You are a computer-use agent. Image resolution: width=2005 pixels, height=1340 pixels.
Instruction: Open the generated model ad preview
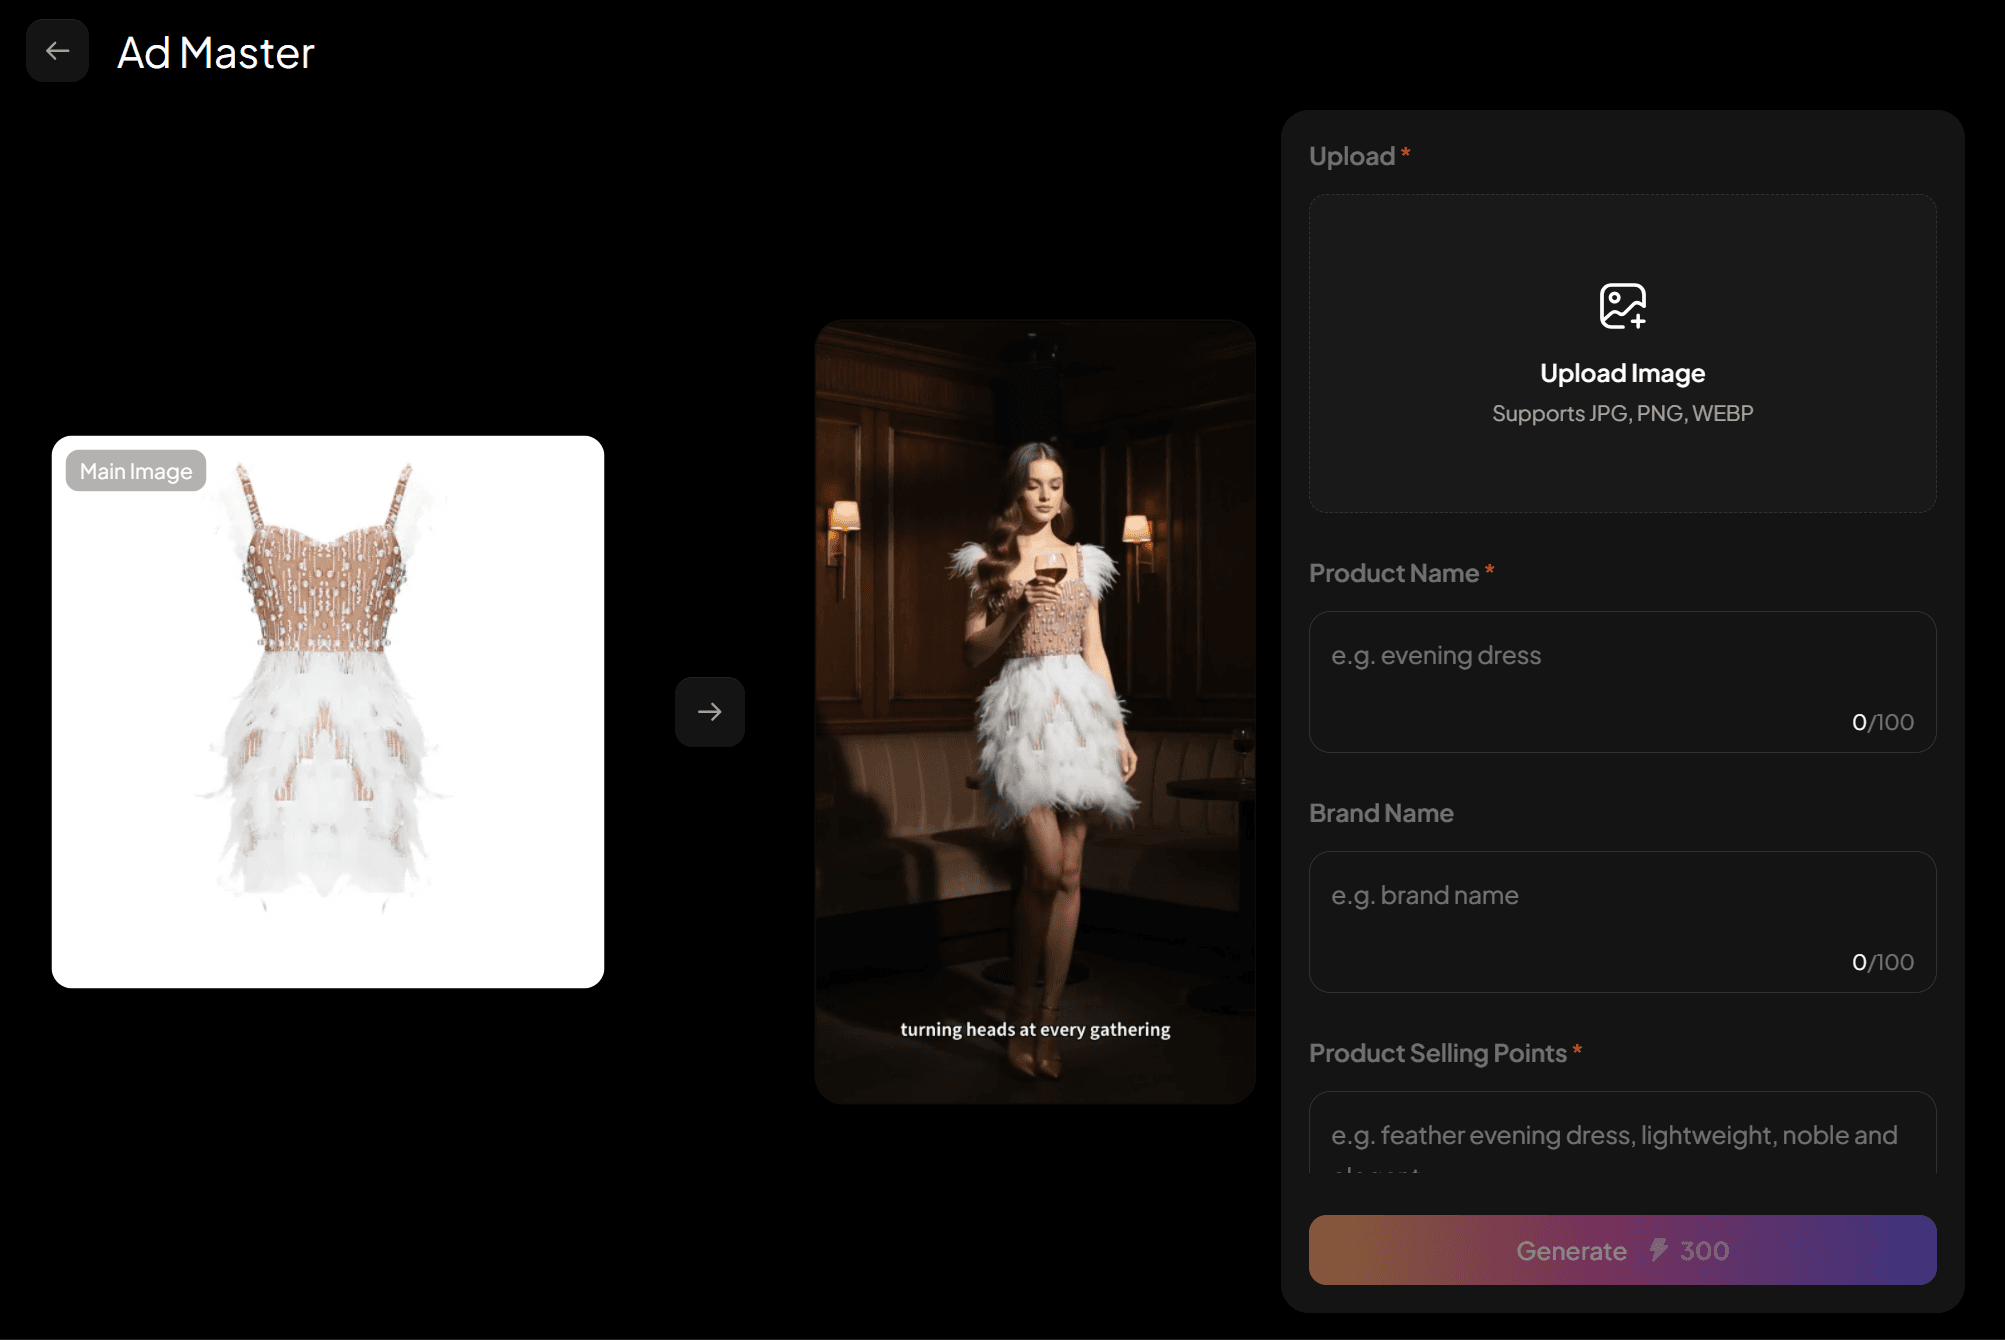pyautogui.click(x=1035, y=700)
